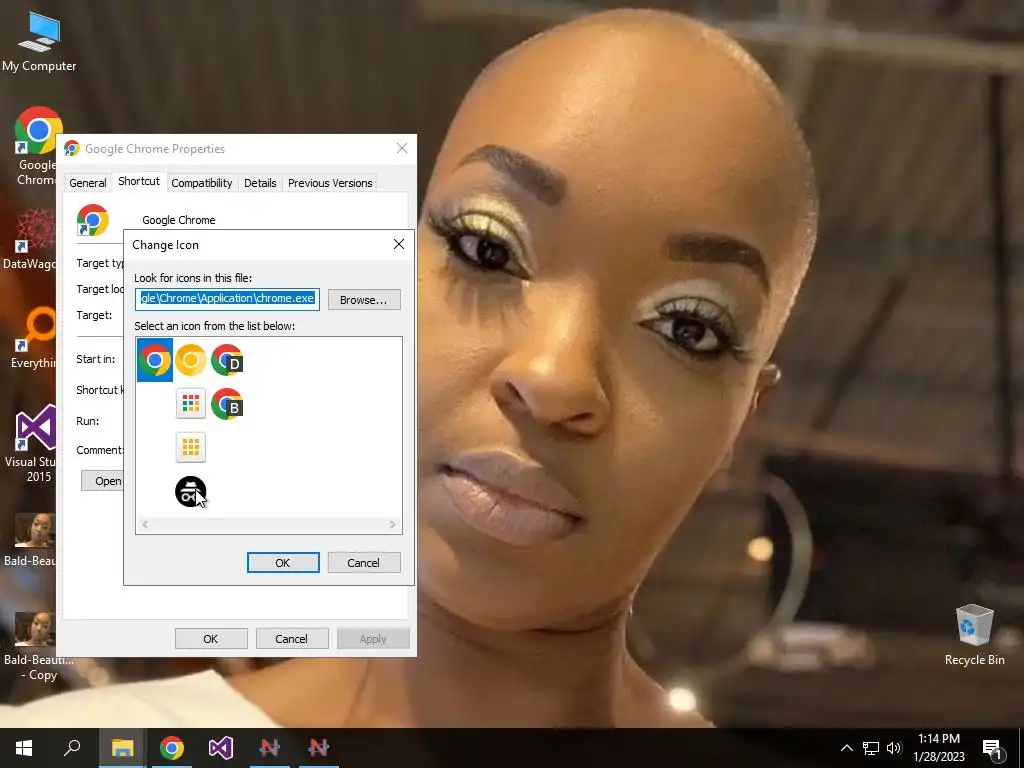Open Visual Studio from taskbar
The width and height of the screenshot is (1024, 768).
click(x=221, y=748)
